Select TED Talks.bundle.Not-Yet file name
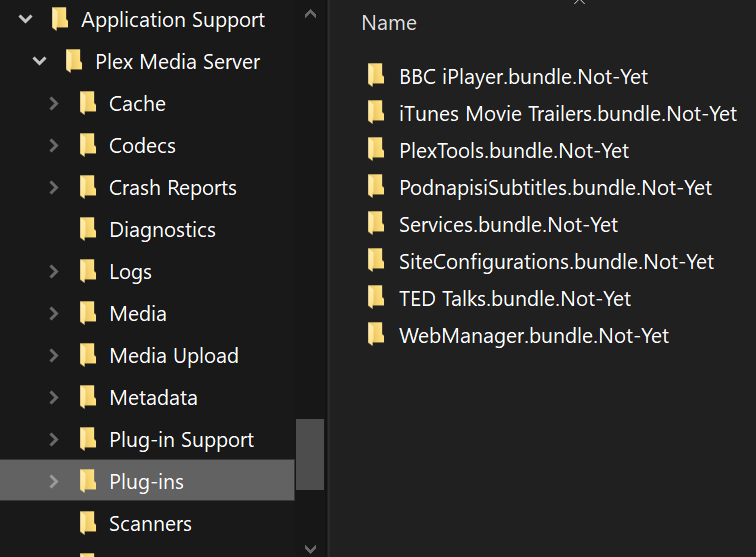The height and width of the screenshot is (557, 756). [x=515, y=299]
